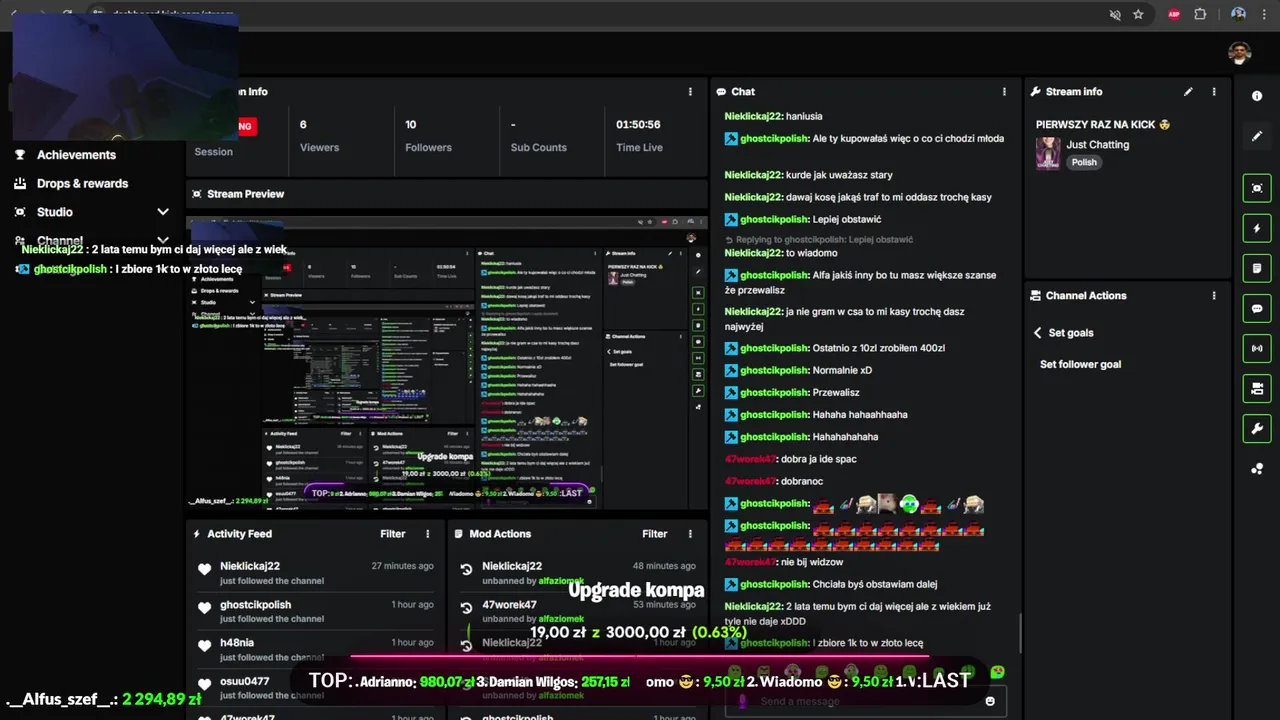Image resolution: width=1280 pixels, height=720 pixels.
Task: Toggle the Stream Preview panel in sidebar
Action: tap(1257, 188)
